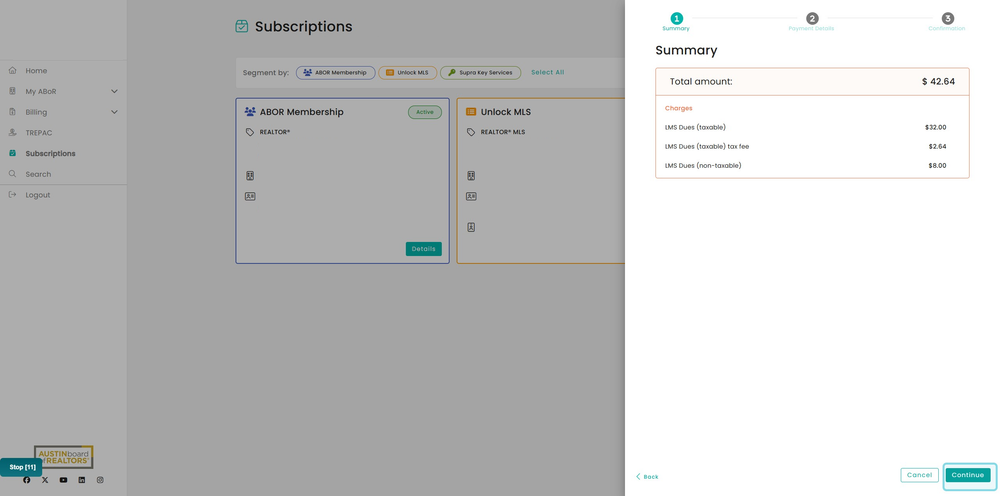
Task: Click the badge icon at bottom of Unlock MLS card
Action: pyautogui.click(x=471, y=227)
